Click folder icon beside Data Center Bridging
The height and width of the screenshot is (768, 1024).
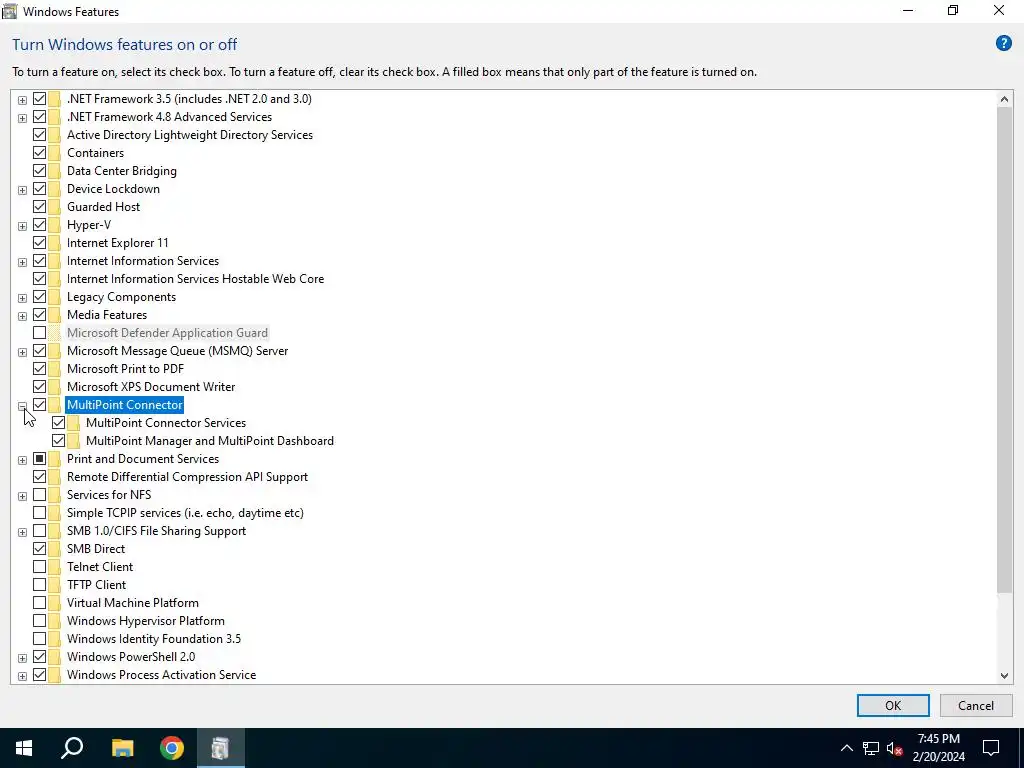pos(54,170)
